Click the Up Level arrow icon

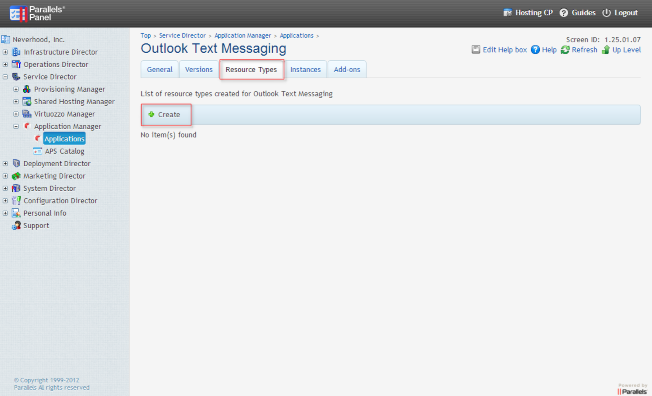pos(606,50)
